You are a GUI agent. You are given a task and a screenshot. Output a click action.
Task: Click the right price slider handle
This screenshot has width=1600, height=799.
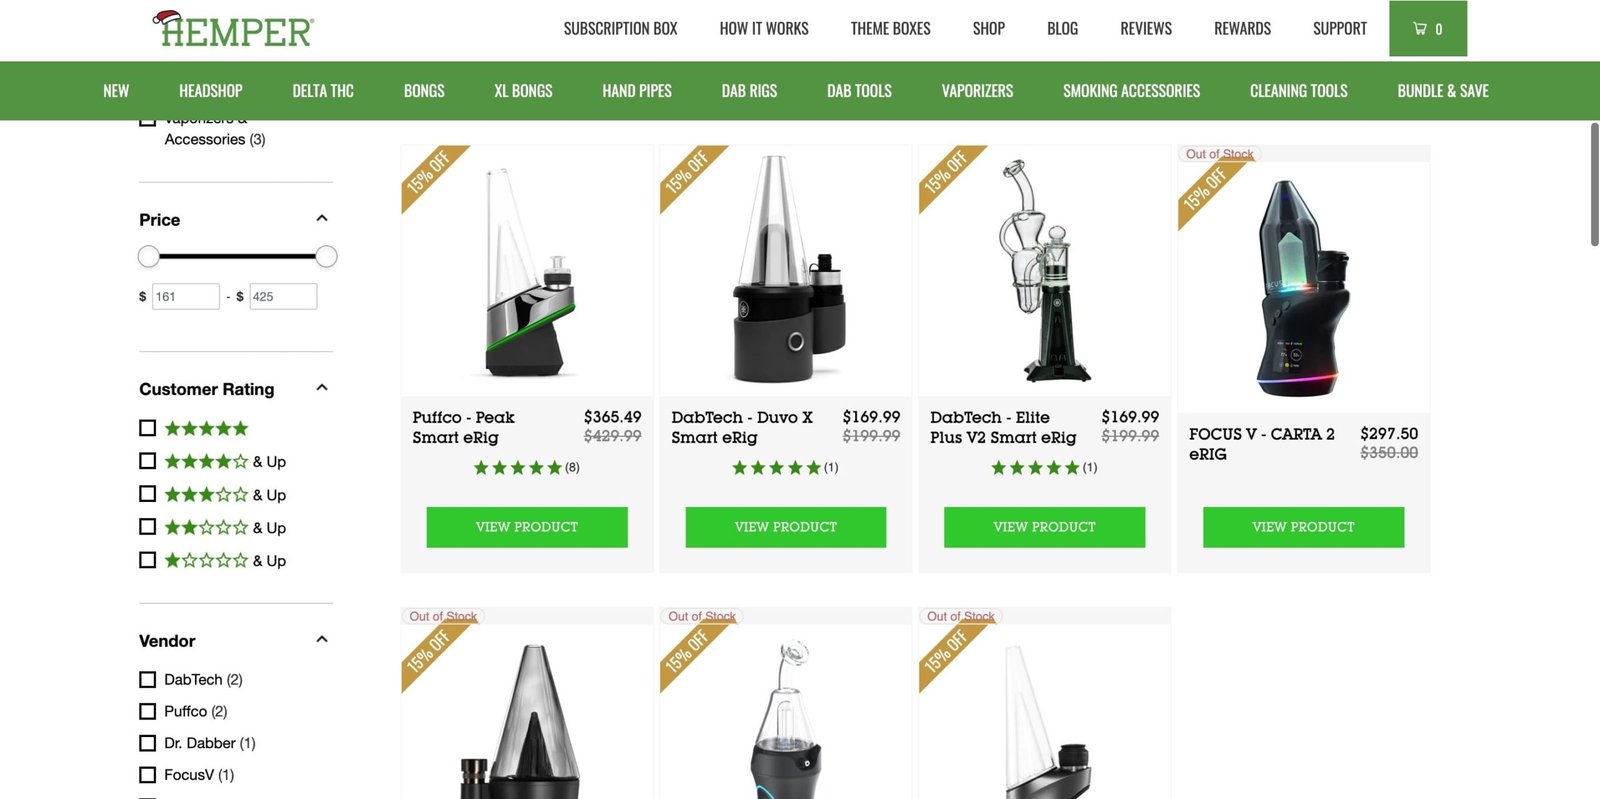(326, 257)
